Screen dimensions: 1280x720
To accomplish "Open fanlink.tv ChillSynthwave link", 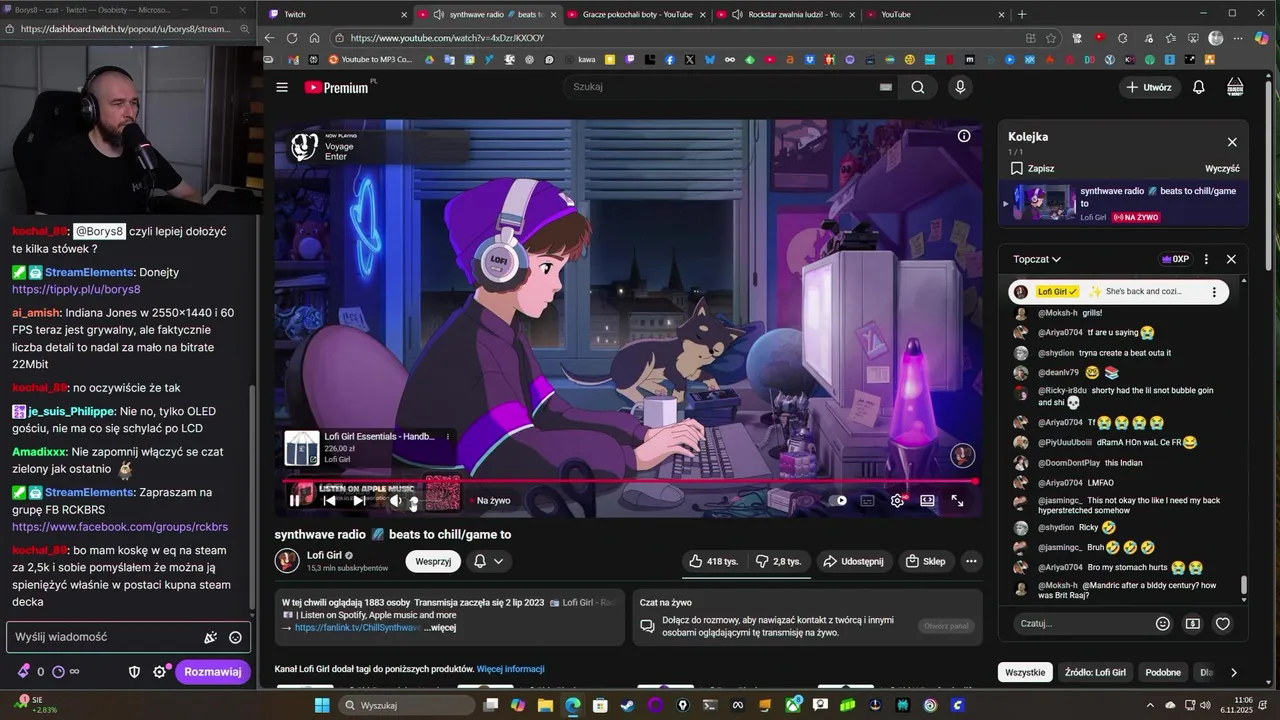I will coord(358,628).
